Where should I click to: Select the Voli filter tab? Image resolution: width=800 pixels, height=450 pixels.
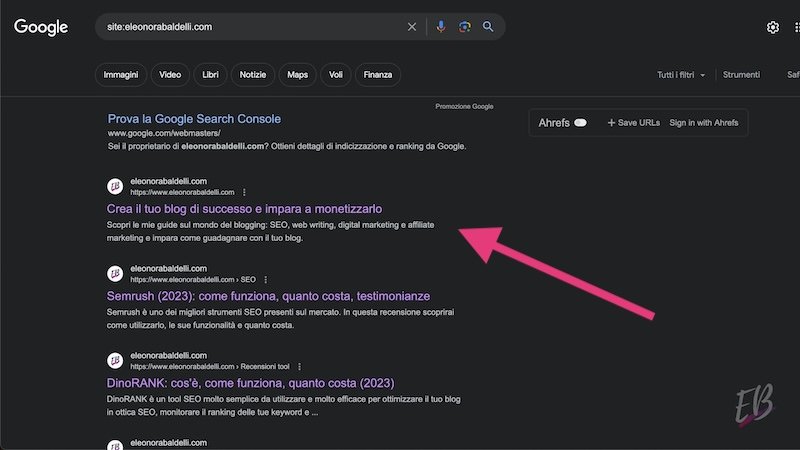pos(336,75)
